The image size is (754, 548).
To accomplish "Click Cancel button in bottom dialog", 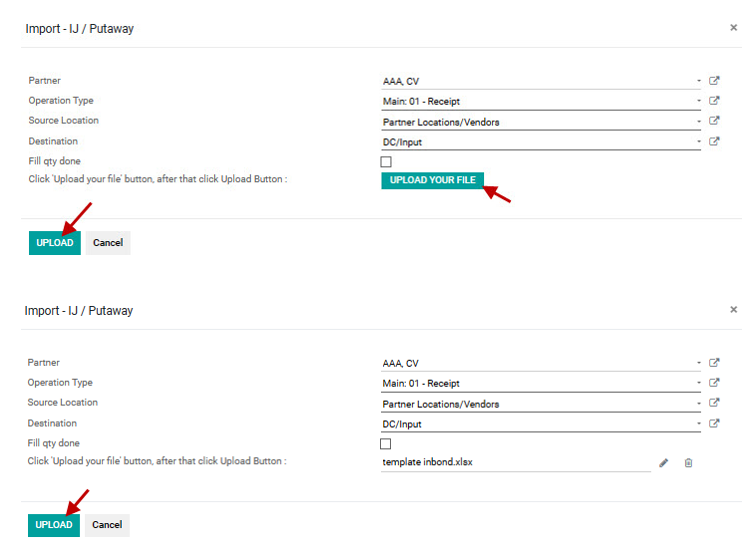I will point(107,525).
